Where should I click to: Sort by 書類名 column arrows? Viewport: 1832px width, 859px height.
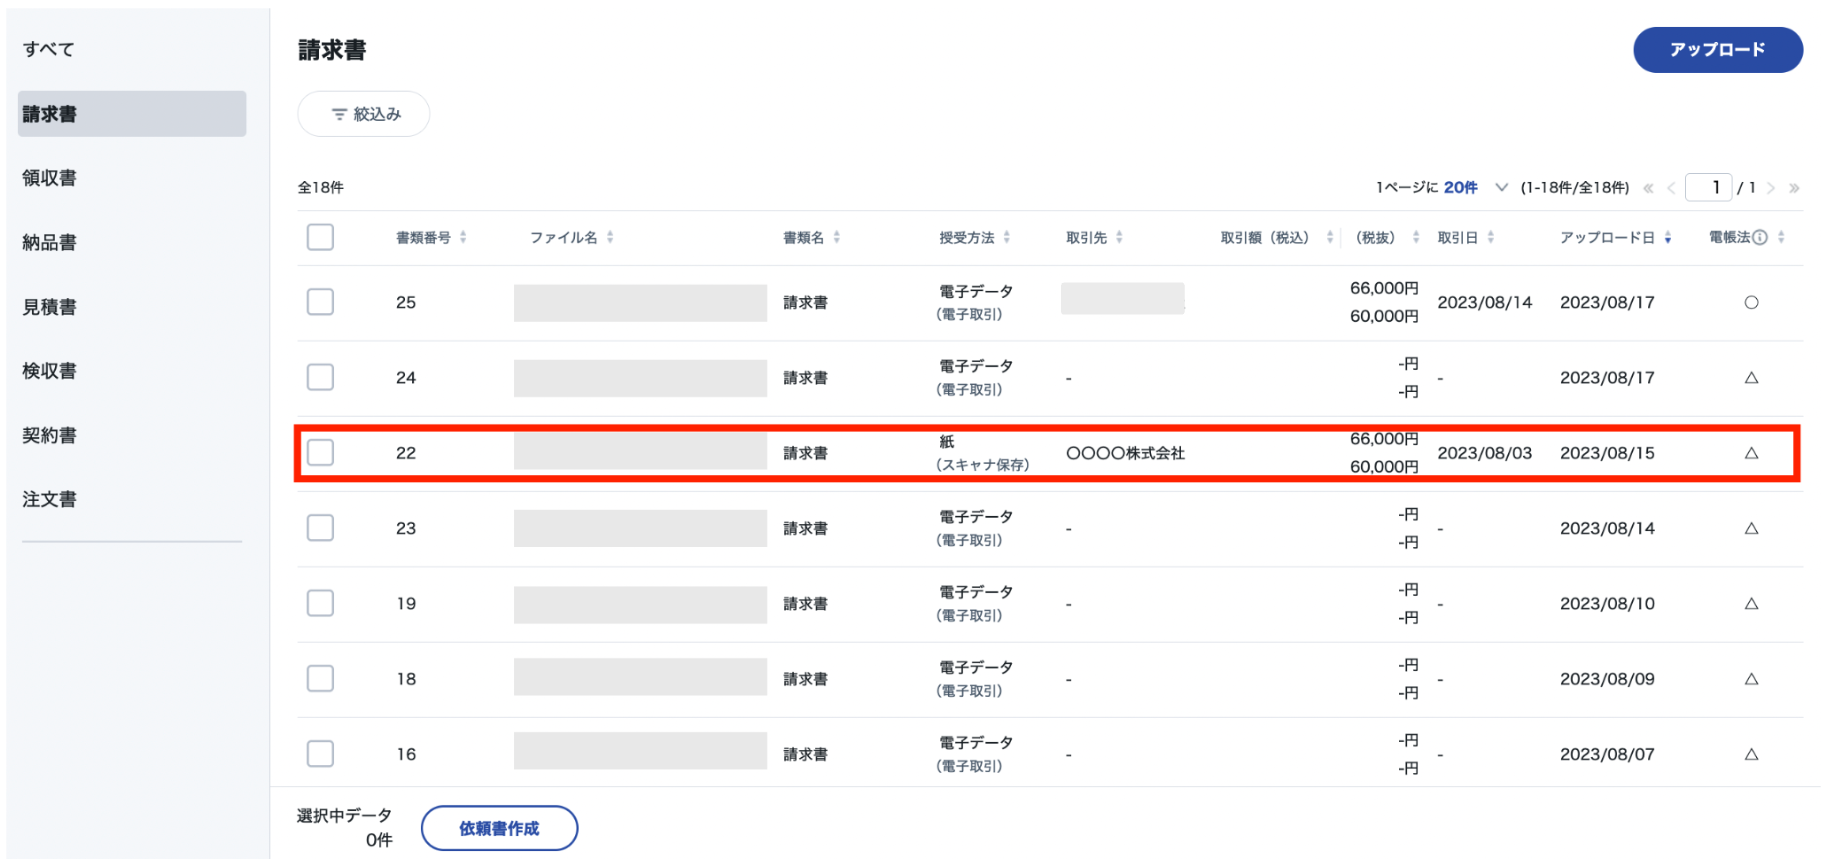[x=837, y=237]
